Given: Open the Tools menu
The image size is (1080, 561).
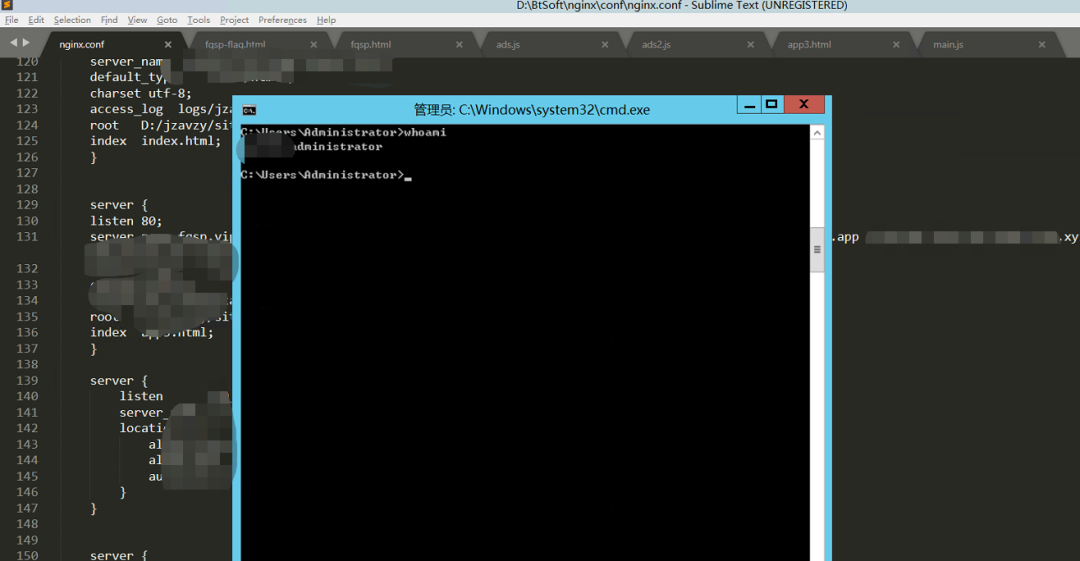Looking at the screenshot, I should 199,20.
